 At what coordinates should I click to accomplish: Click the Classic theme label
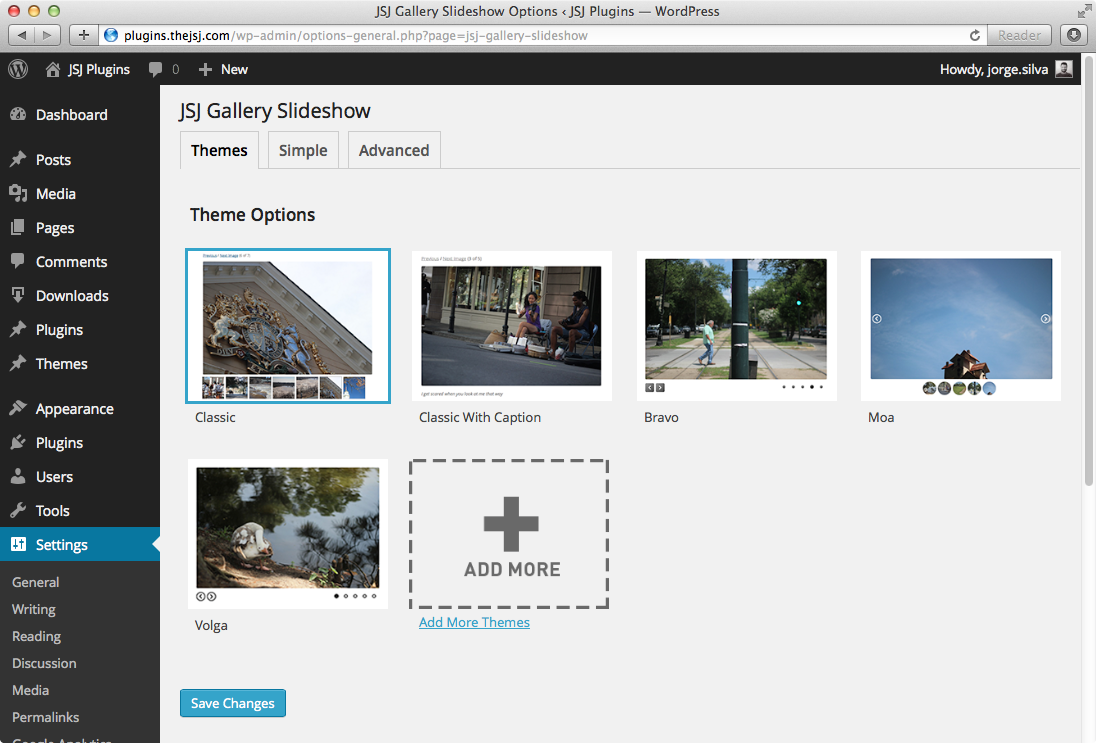tap(215, 417)
